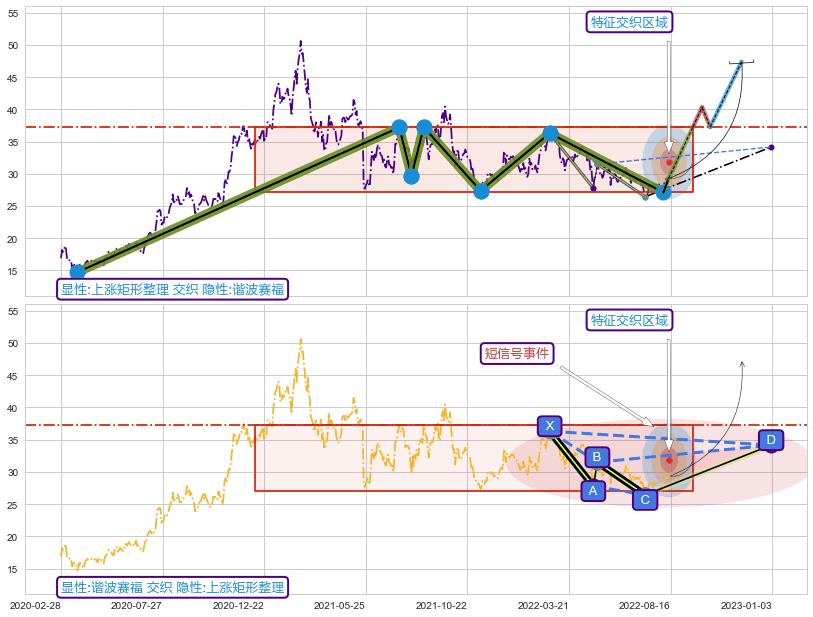Click the X harmonic point marker
813x617 pixels.
(549, 426)
